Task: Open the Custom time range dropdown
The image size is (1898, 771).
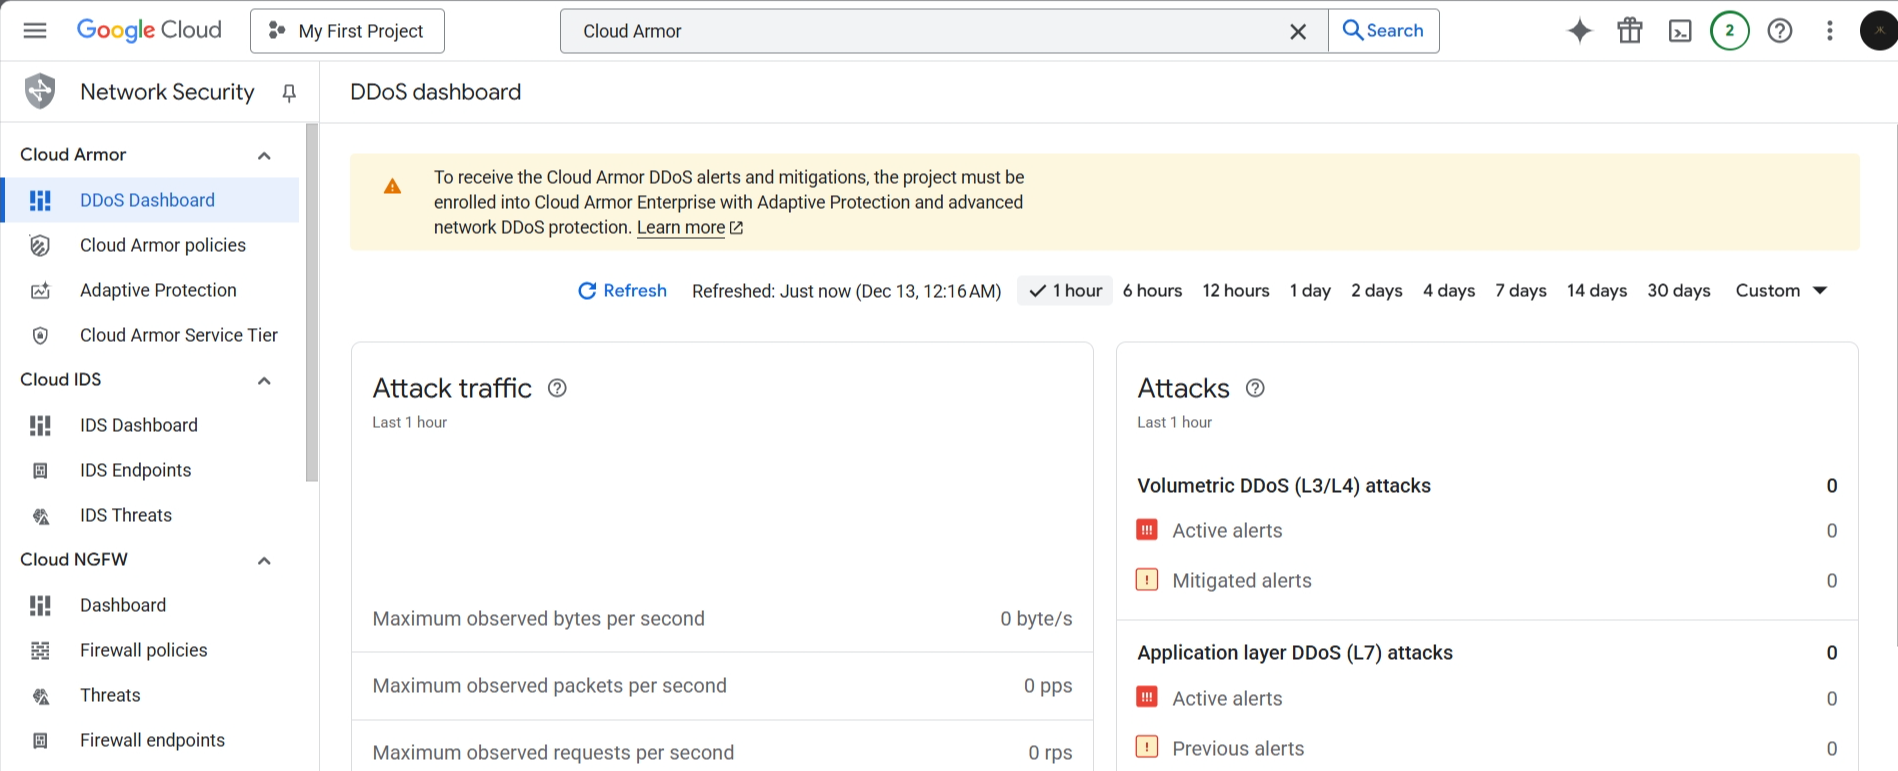Action: click(x=1781, y=290)
